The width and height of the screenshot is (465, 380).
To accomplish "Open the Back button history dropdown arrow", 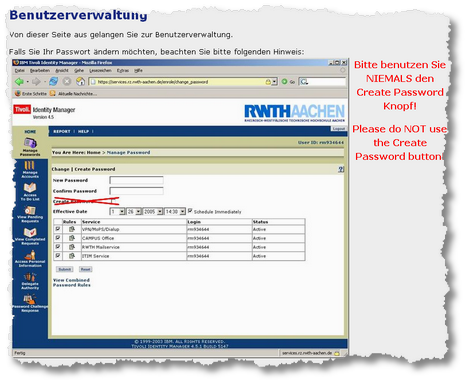I will (x=27, y=82).
